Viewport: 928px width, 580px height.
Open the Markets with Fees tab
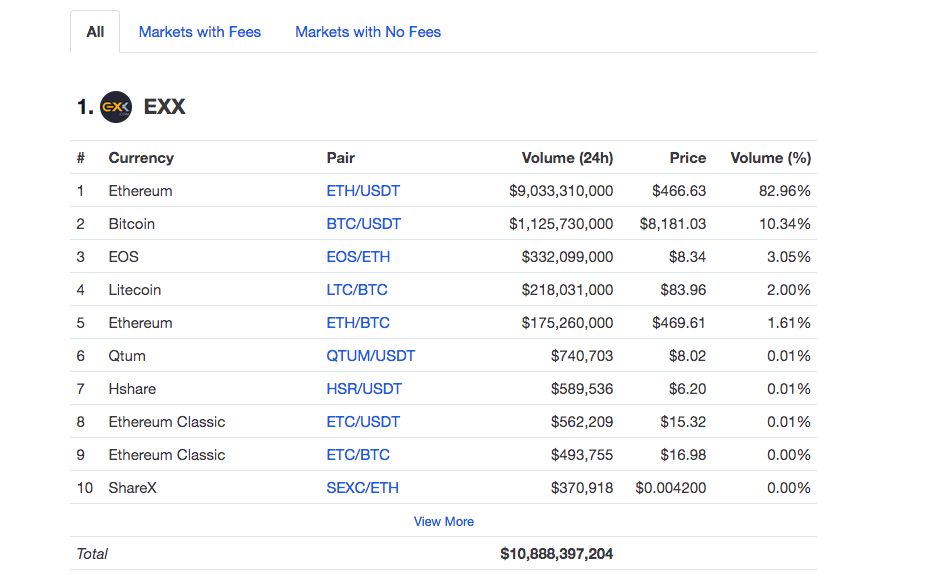200,32
